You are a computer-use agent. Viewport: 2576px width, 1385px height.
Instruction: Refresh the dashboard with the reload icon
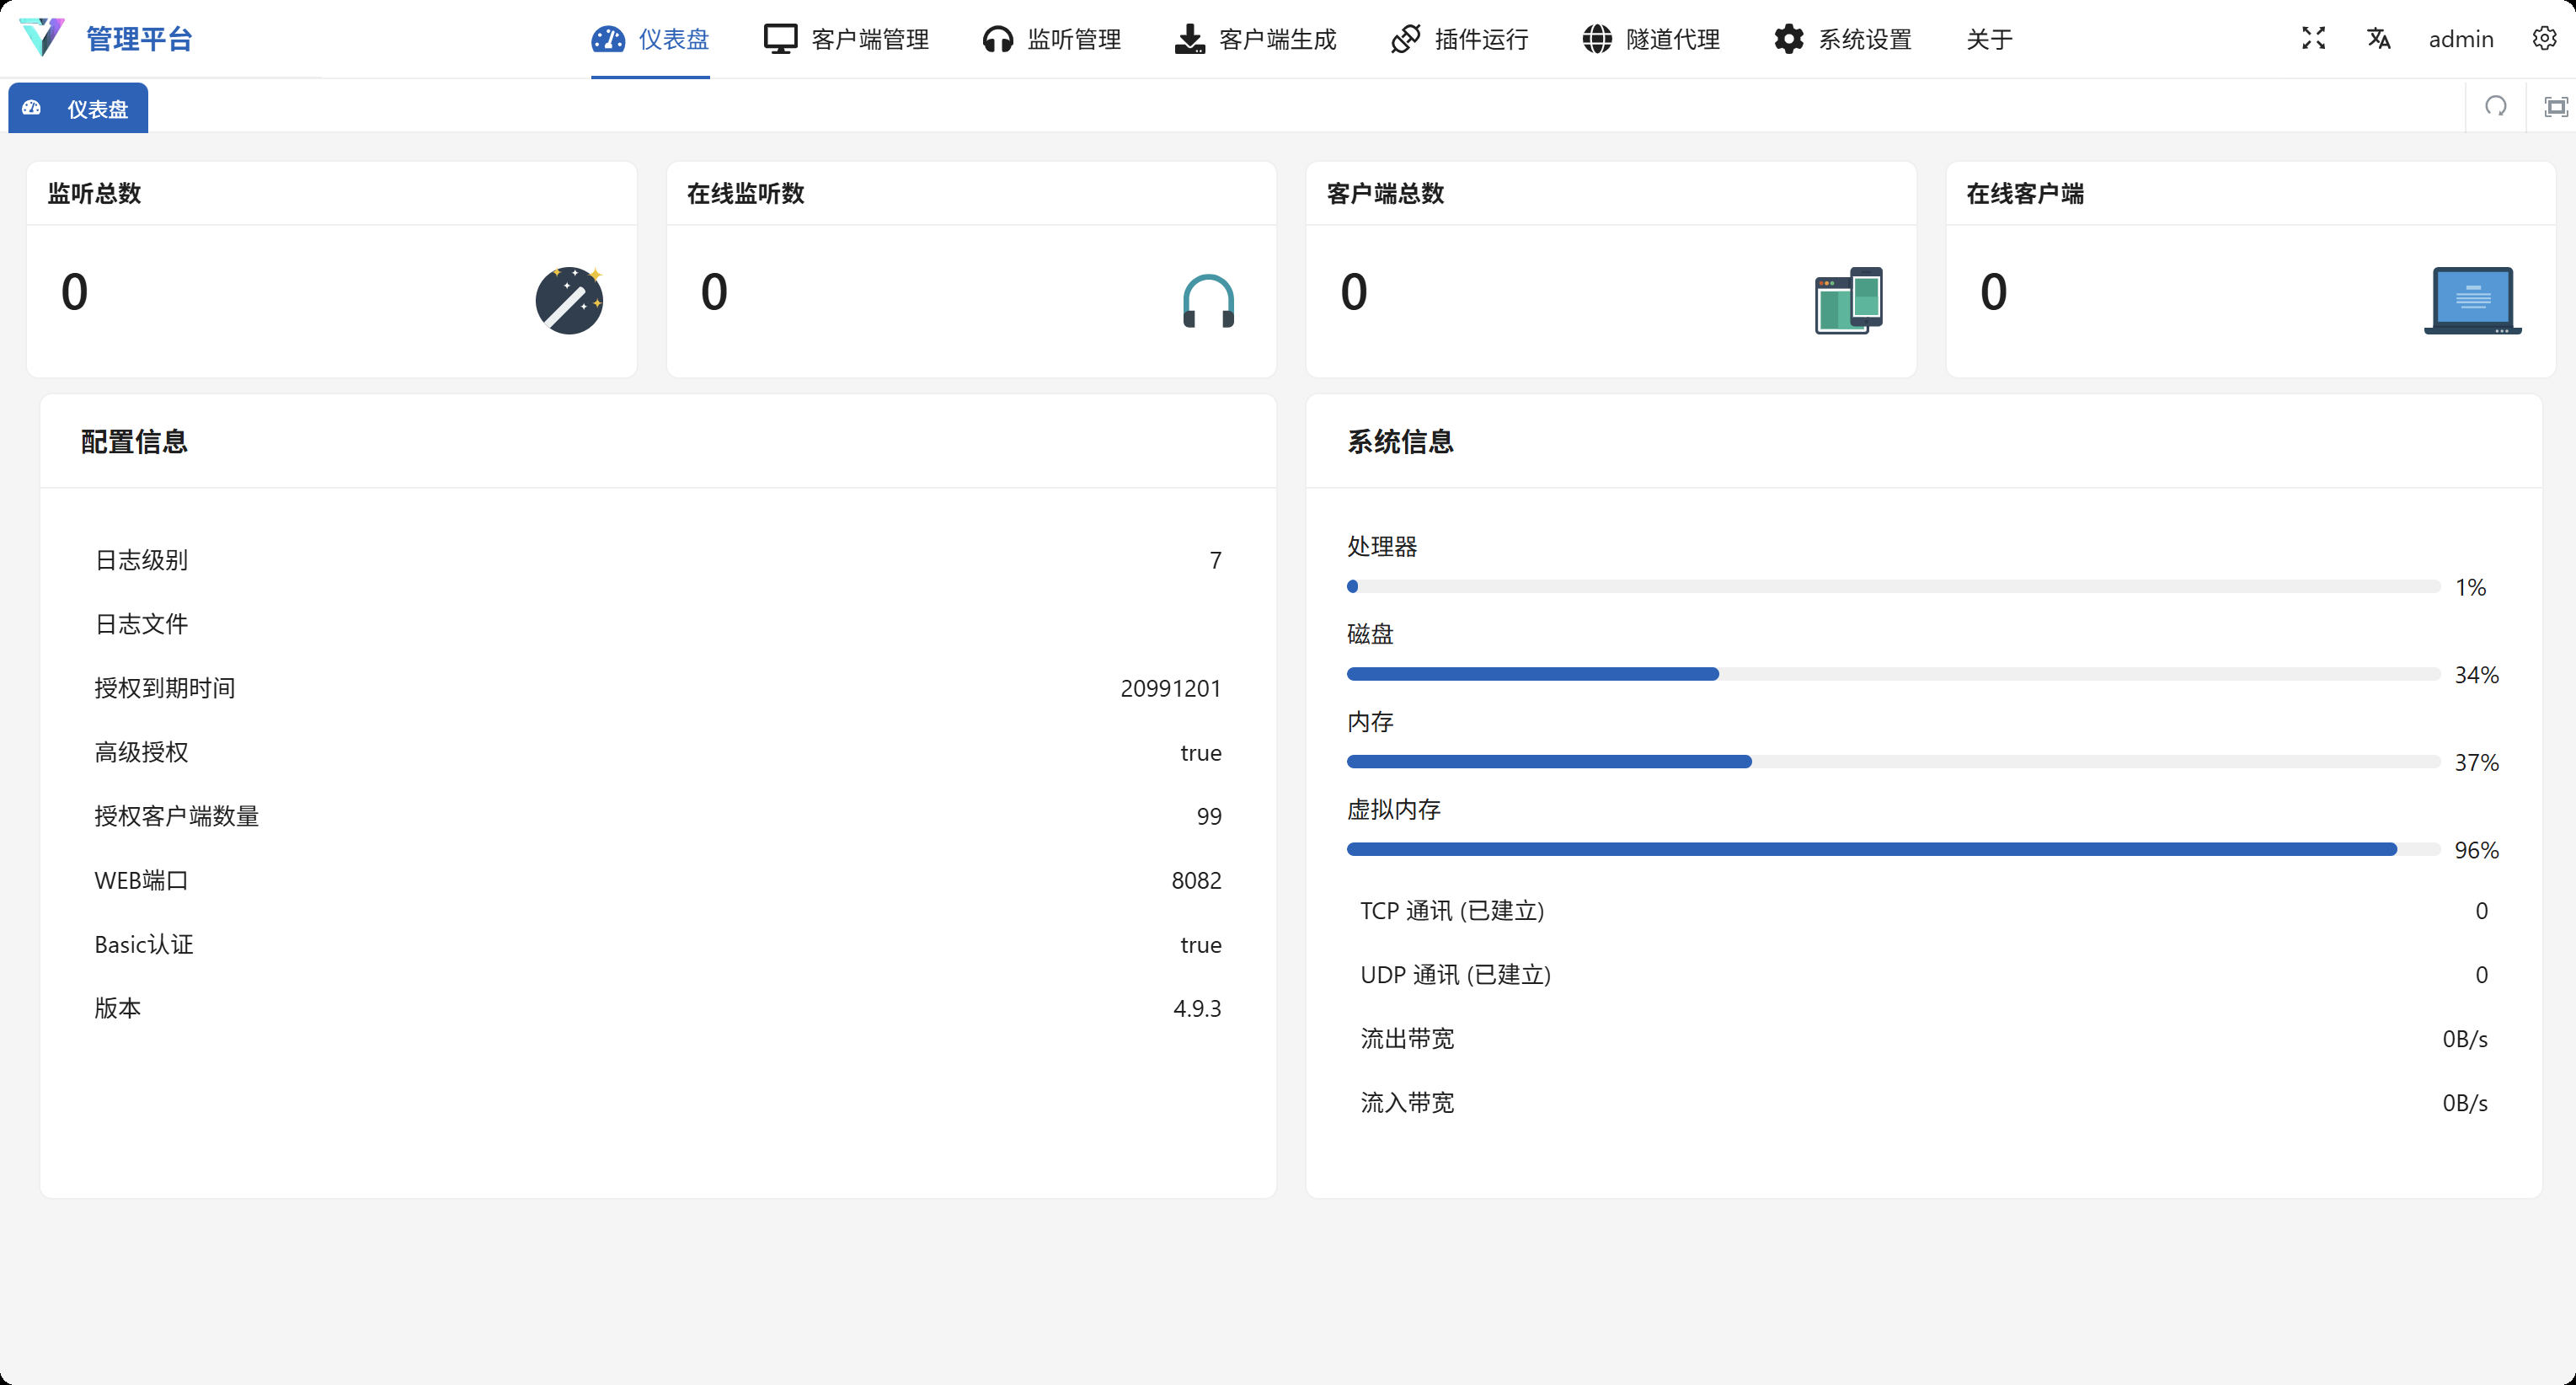click(x=2496, y=107)
